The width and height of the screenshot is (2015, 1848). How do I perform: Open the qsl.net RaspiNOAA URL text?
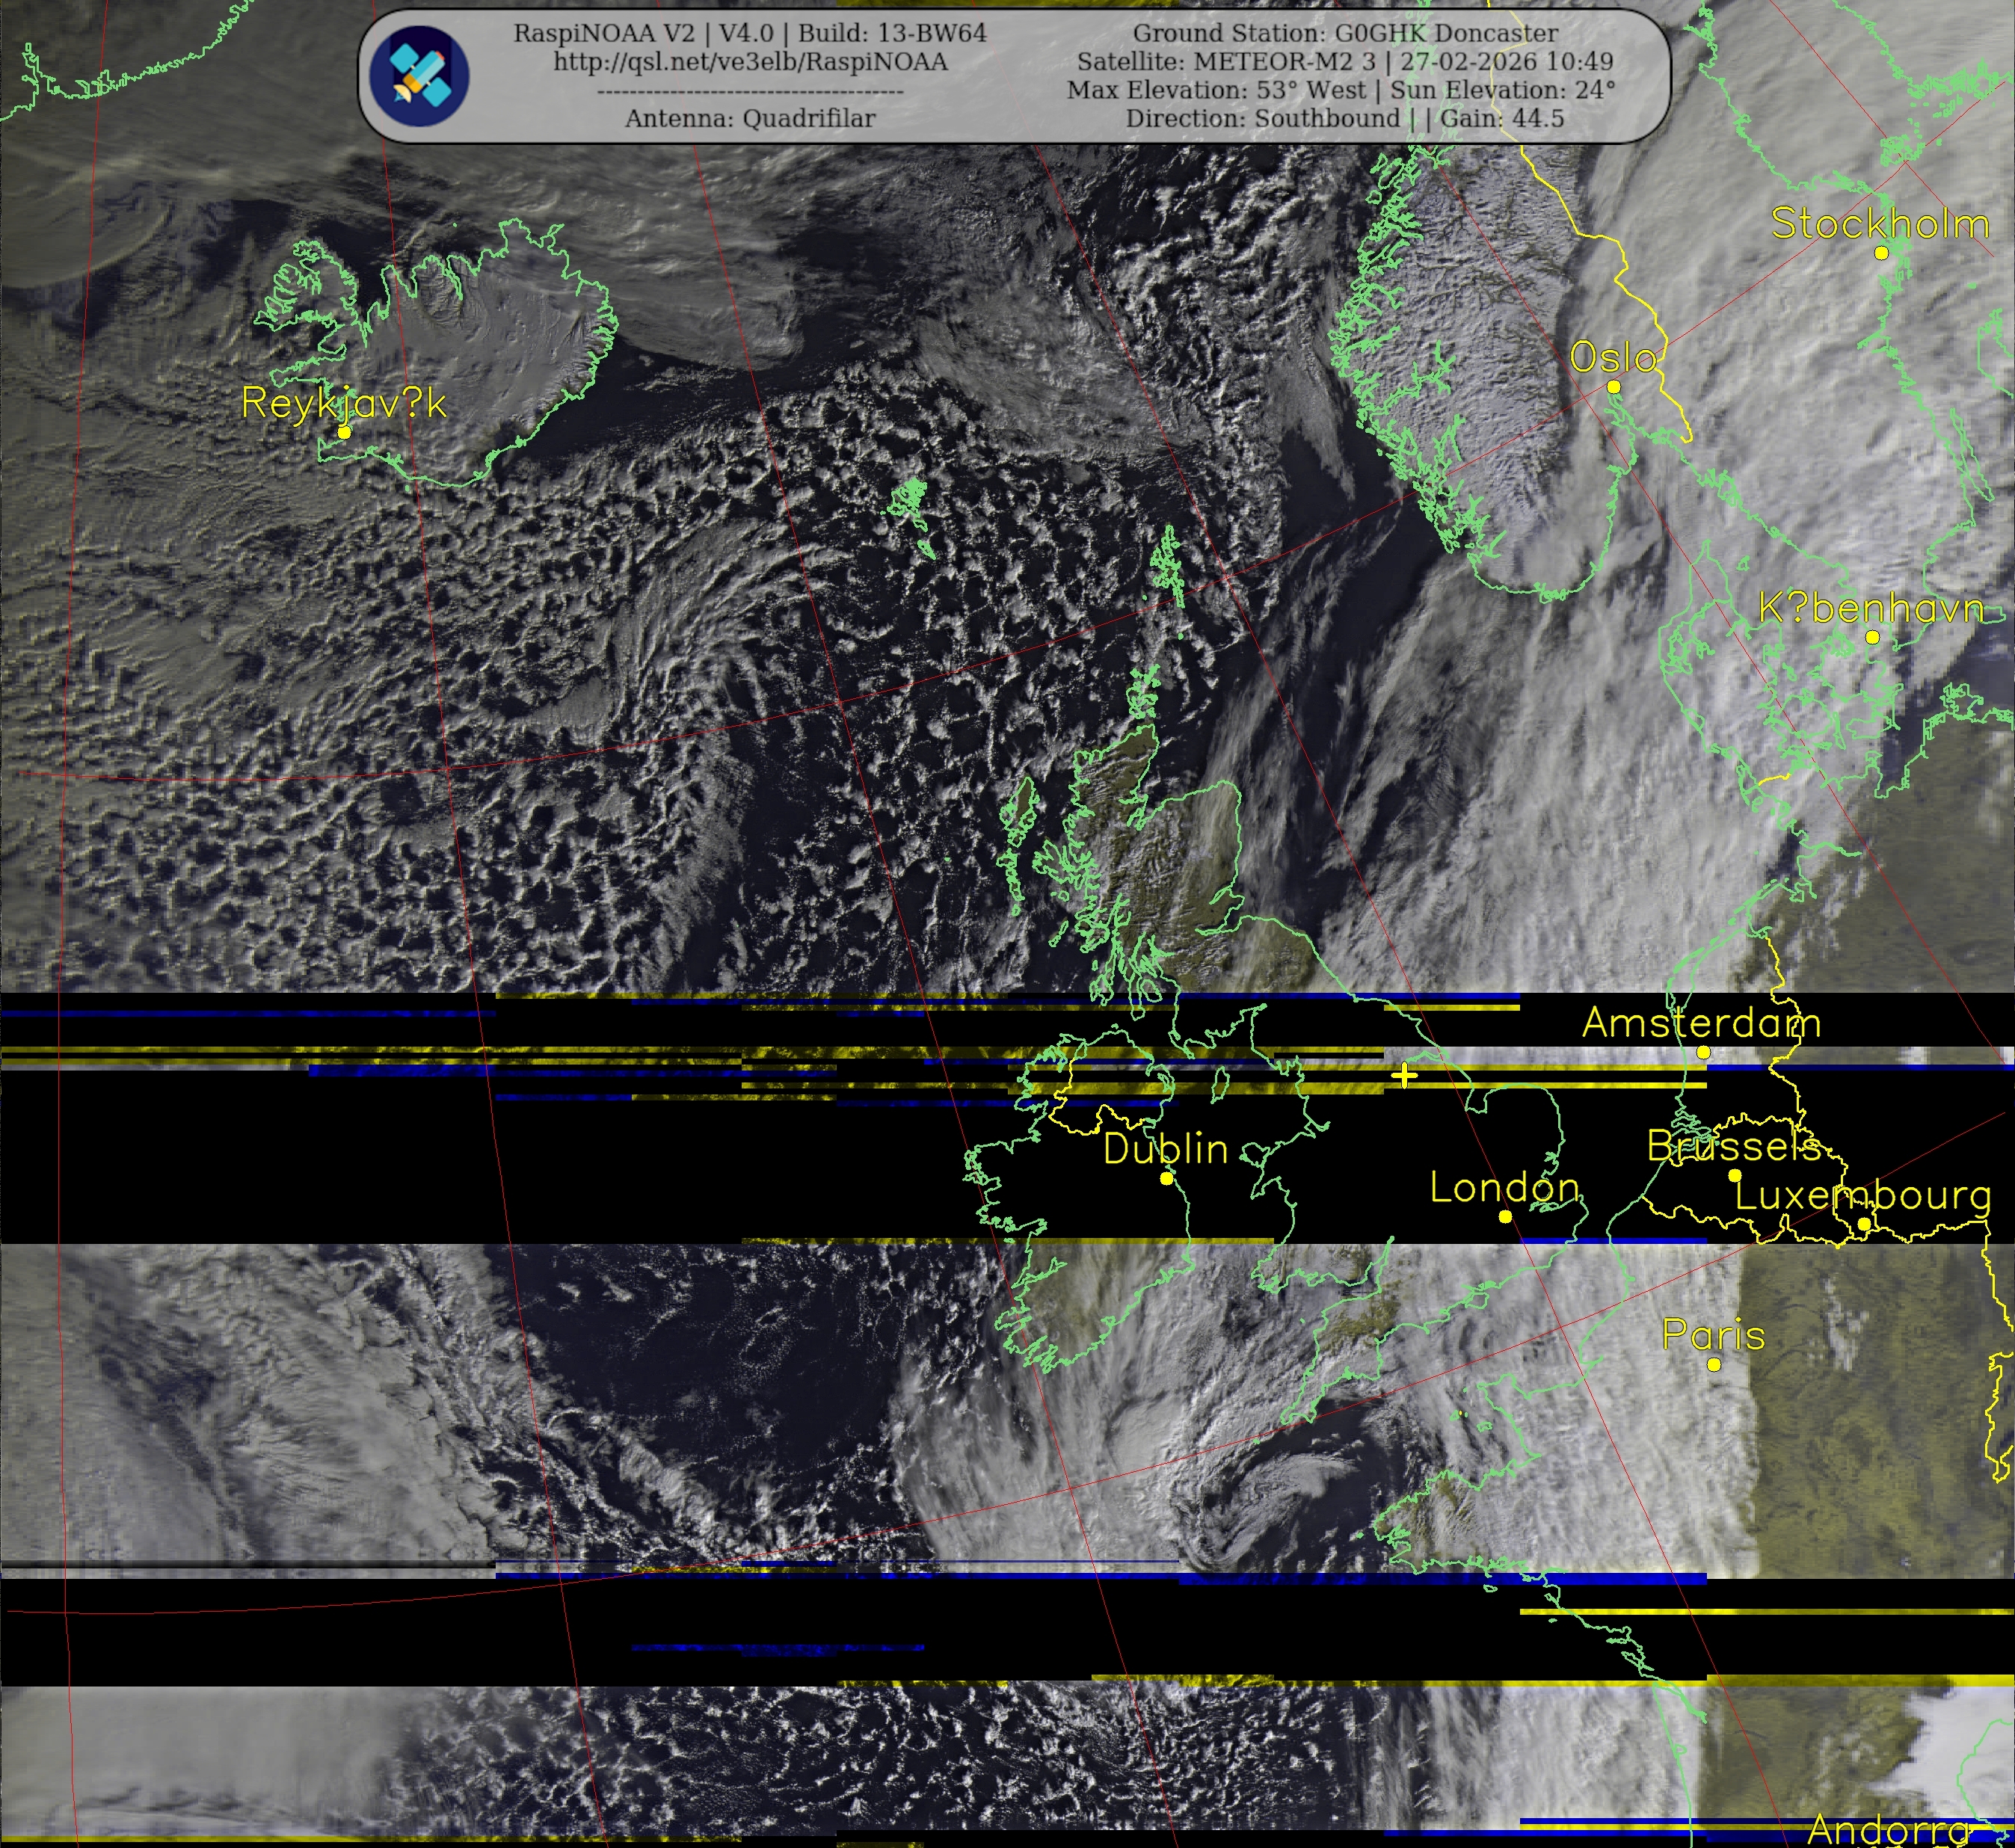point(750,62)
